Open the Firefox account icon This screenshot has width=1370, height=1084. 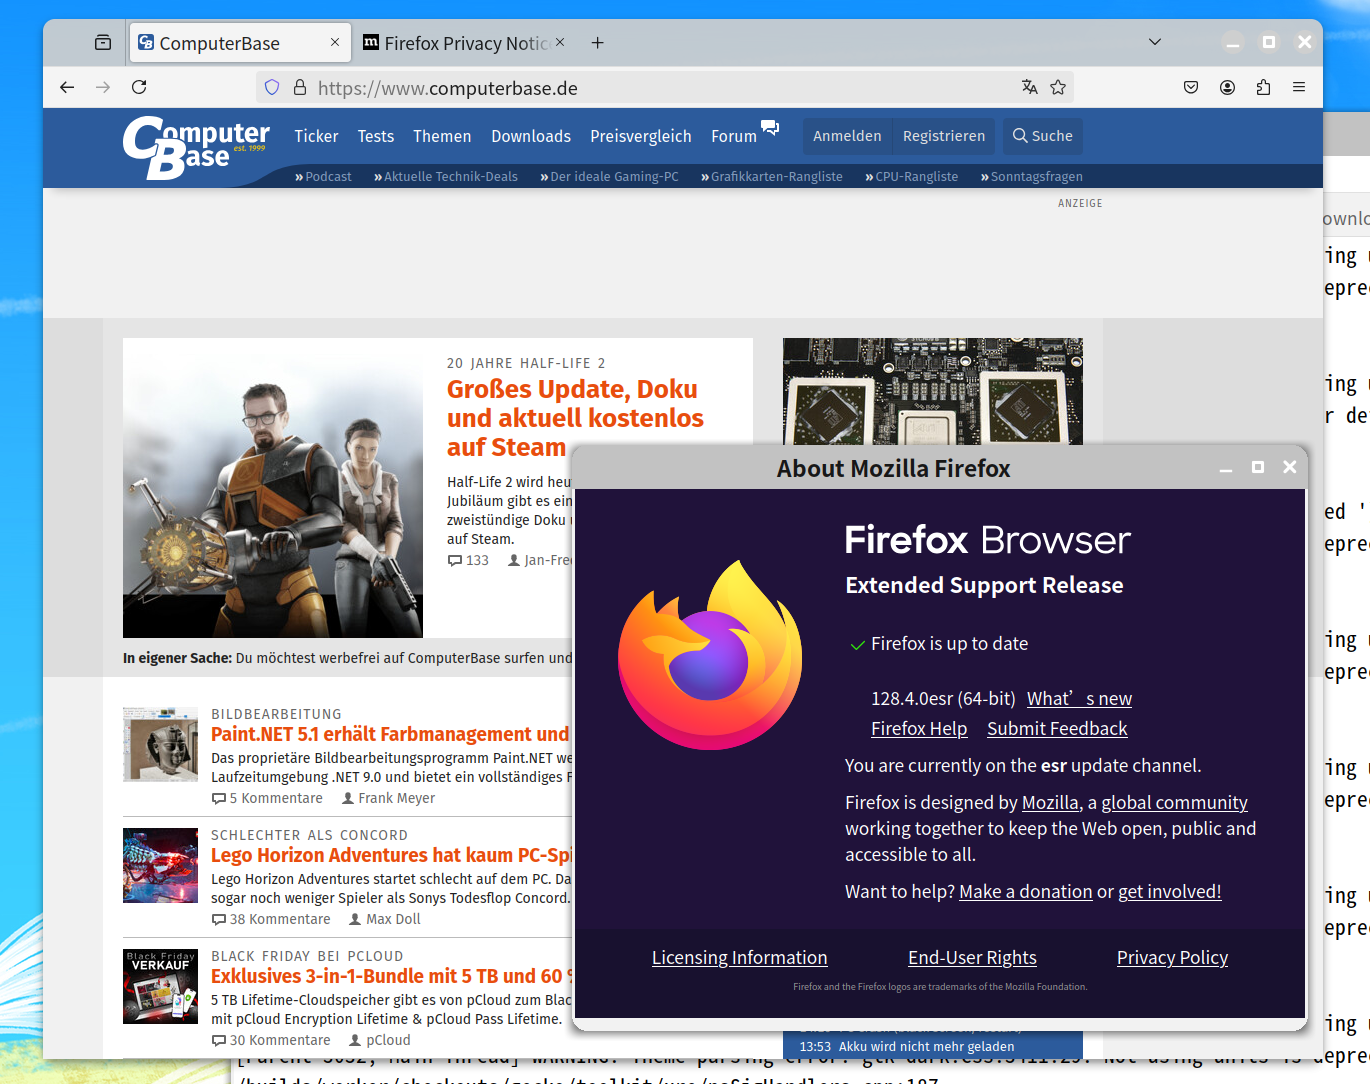pyautogui.click(x=1227, y=87)
